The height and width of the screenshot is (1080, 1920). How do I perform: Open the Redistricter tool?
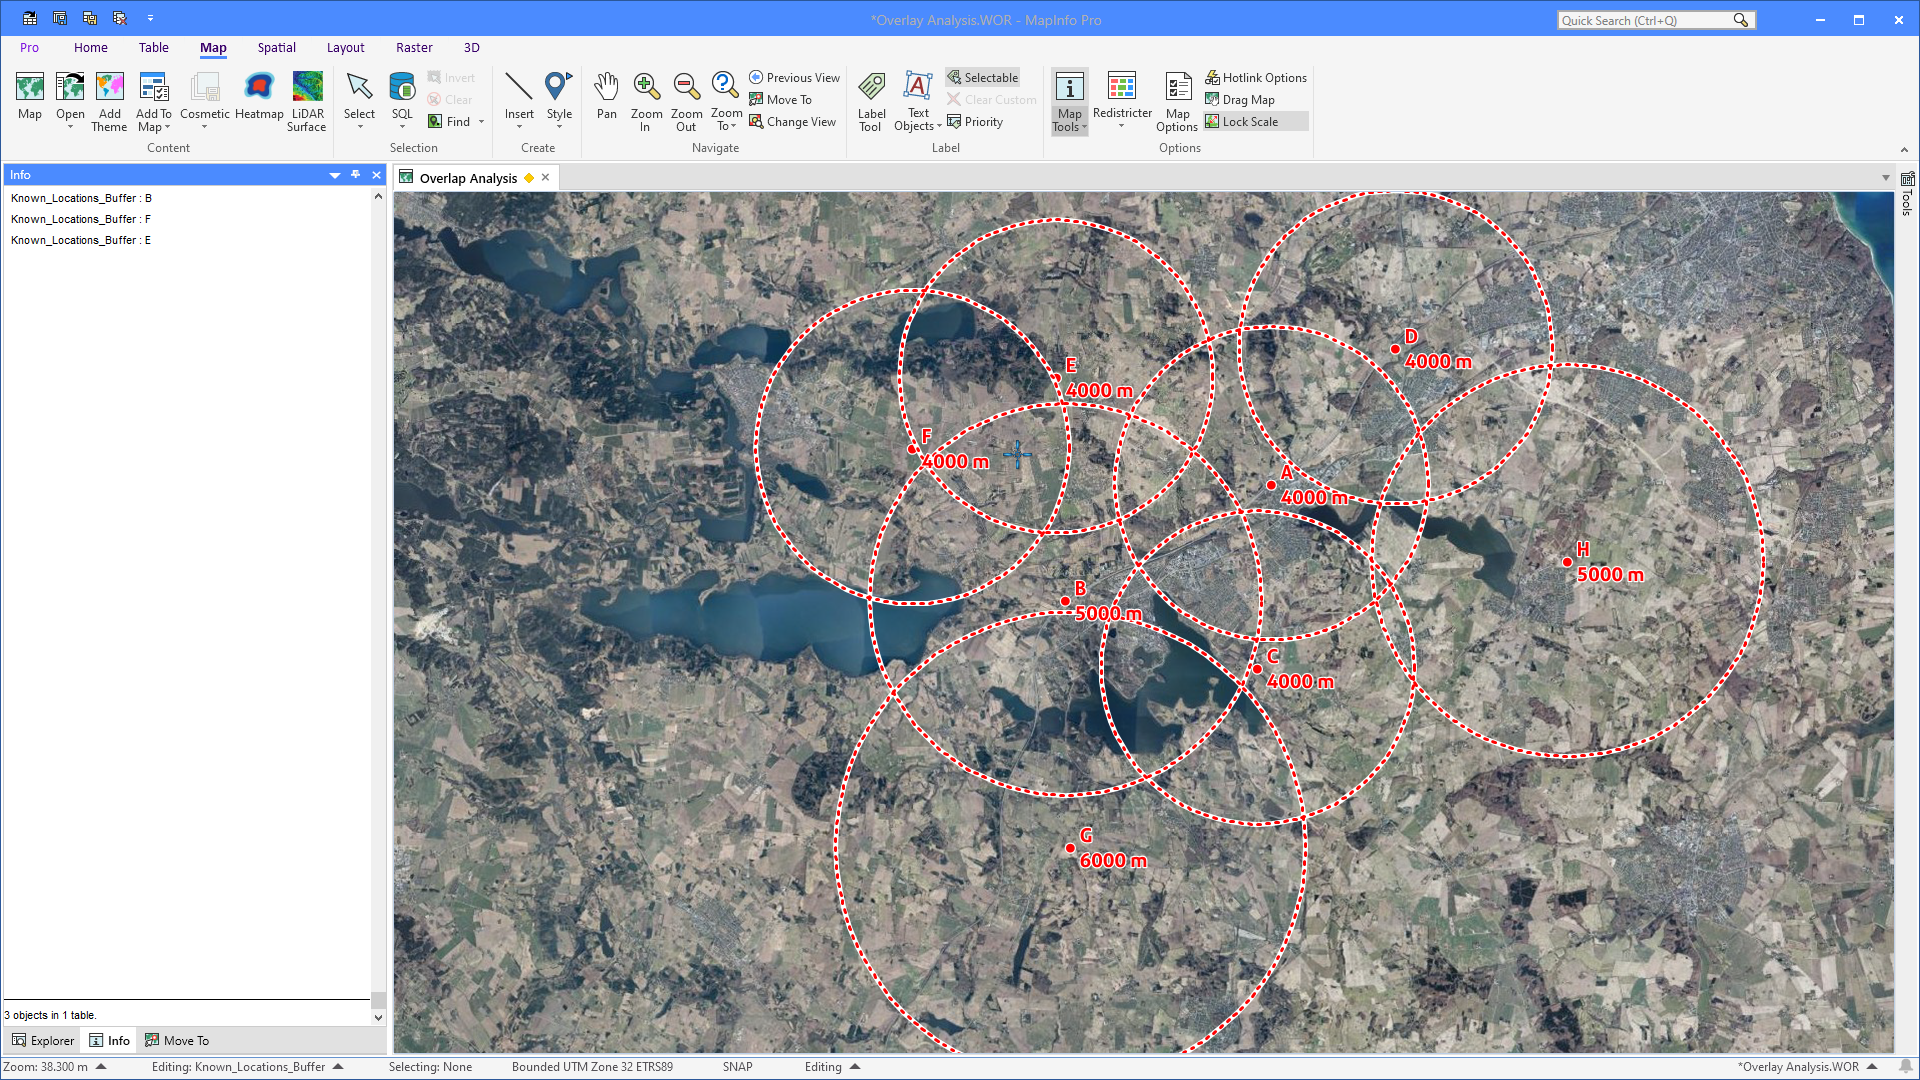pos(1122,99)
